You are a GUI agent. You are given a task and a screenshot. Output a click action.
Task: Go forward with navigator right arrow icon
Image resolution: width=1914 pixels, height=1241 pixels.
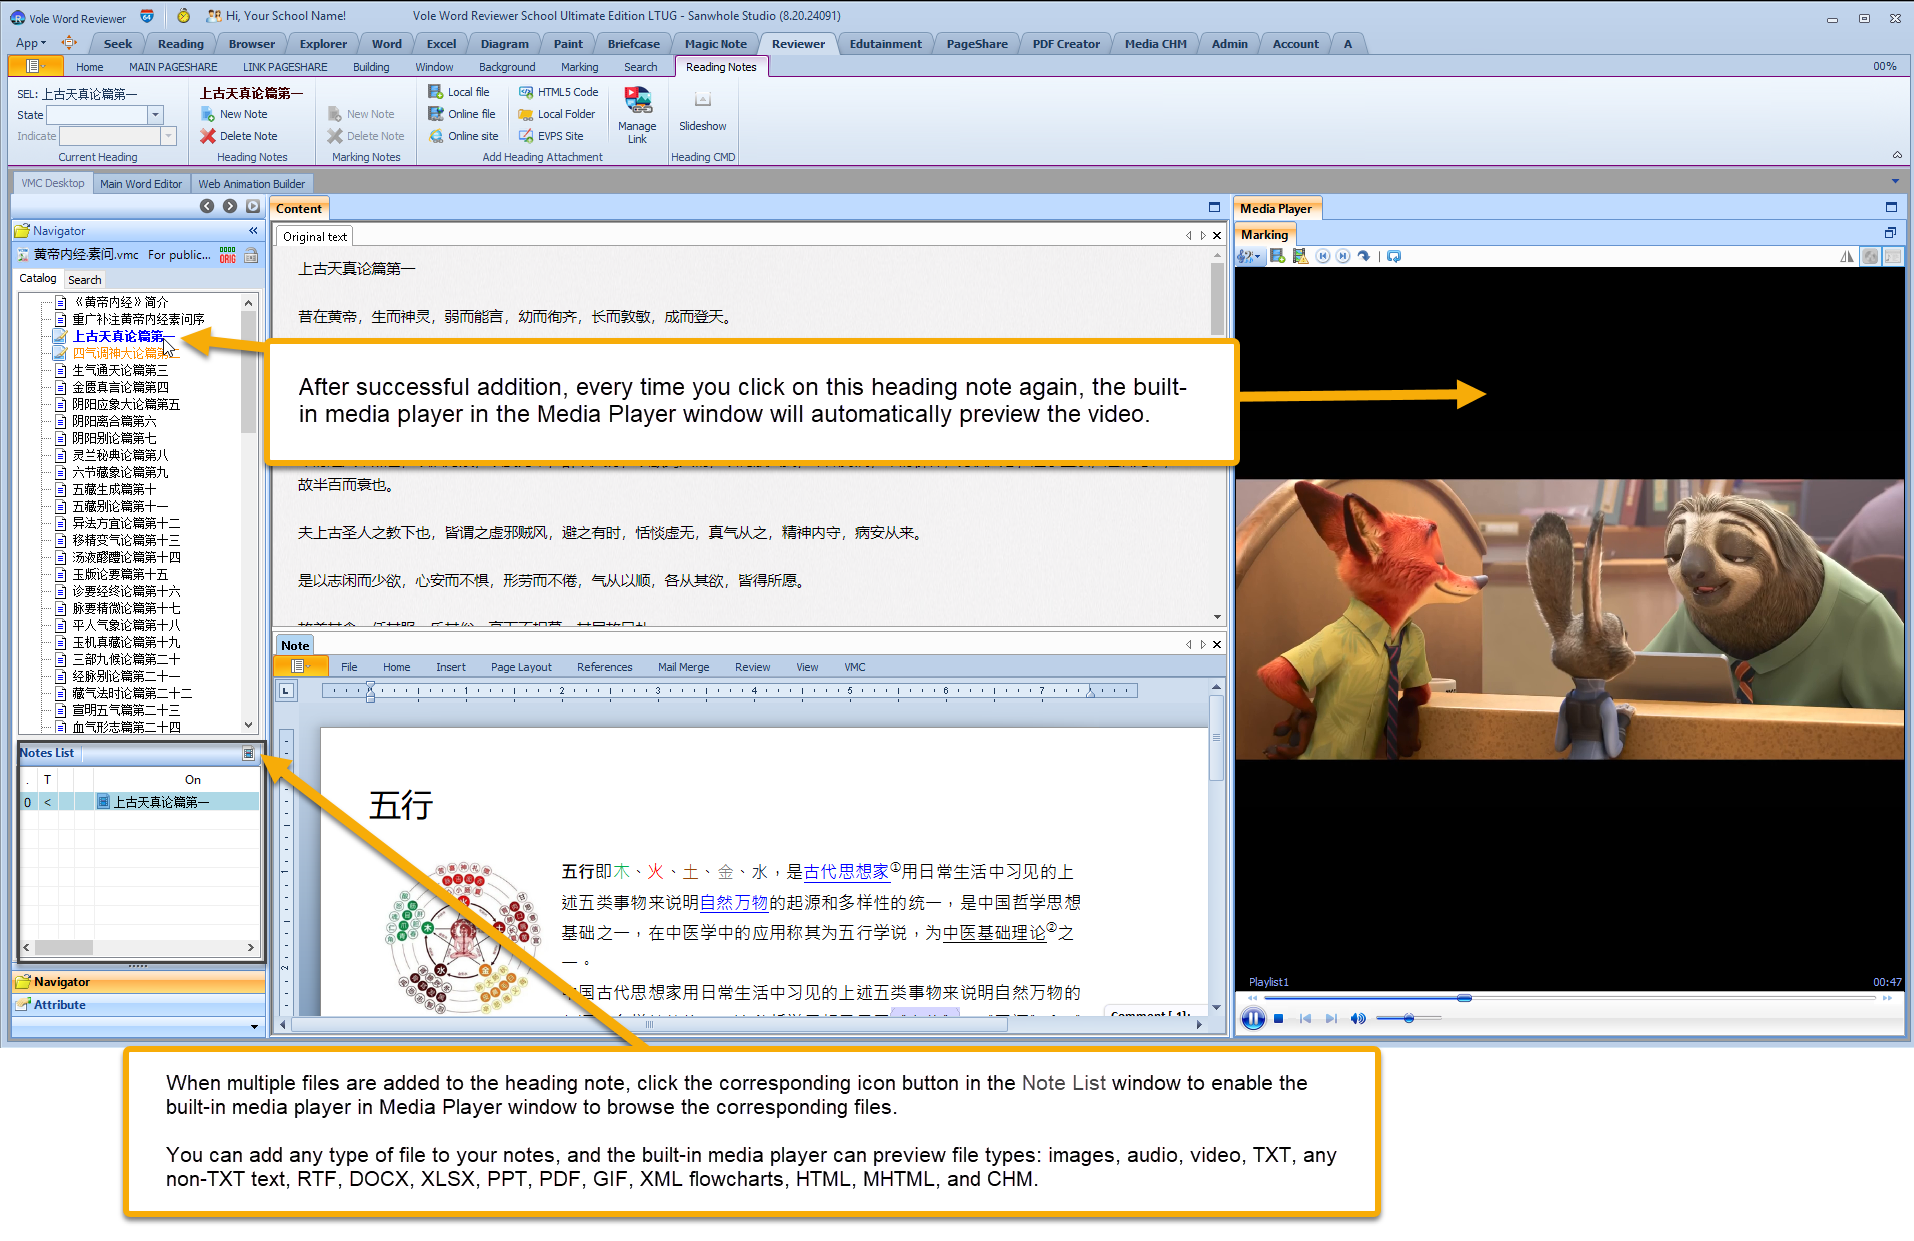coord(230,206)
